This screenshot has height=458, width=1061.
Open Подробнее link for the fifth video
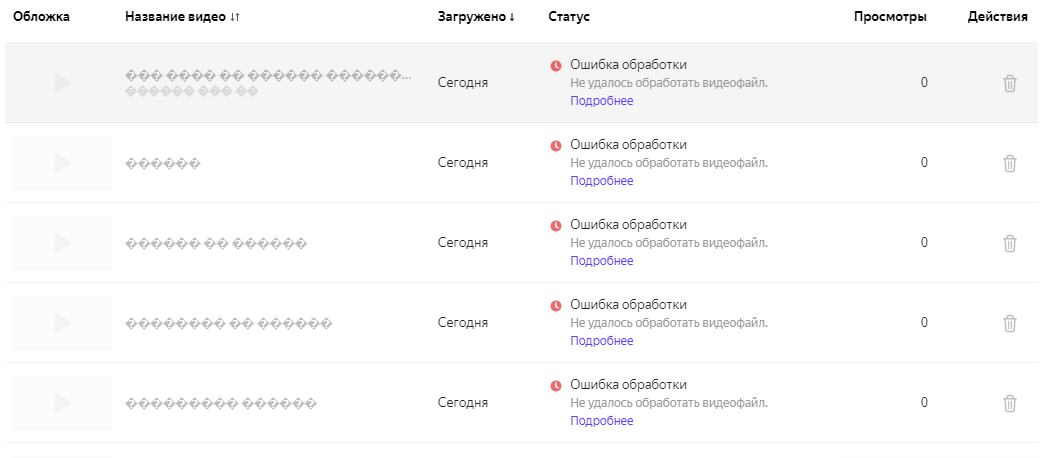pyautogui.click(x=601, y=421)
